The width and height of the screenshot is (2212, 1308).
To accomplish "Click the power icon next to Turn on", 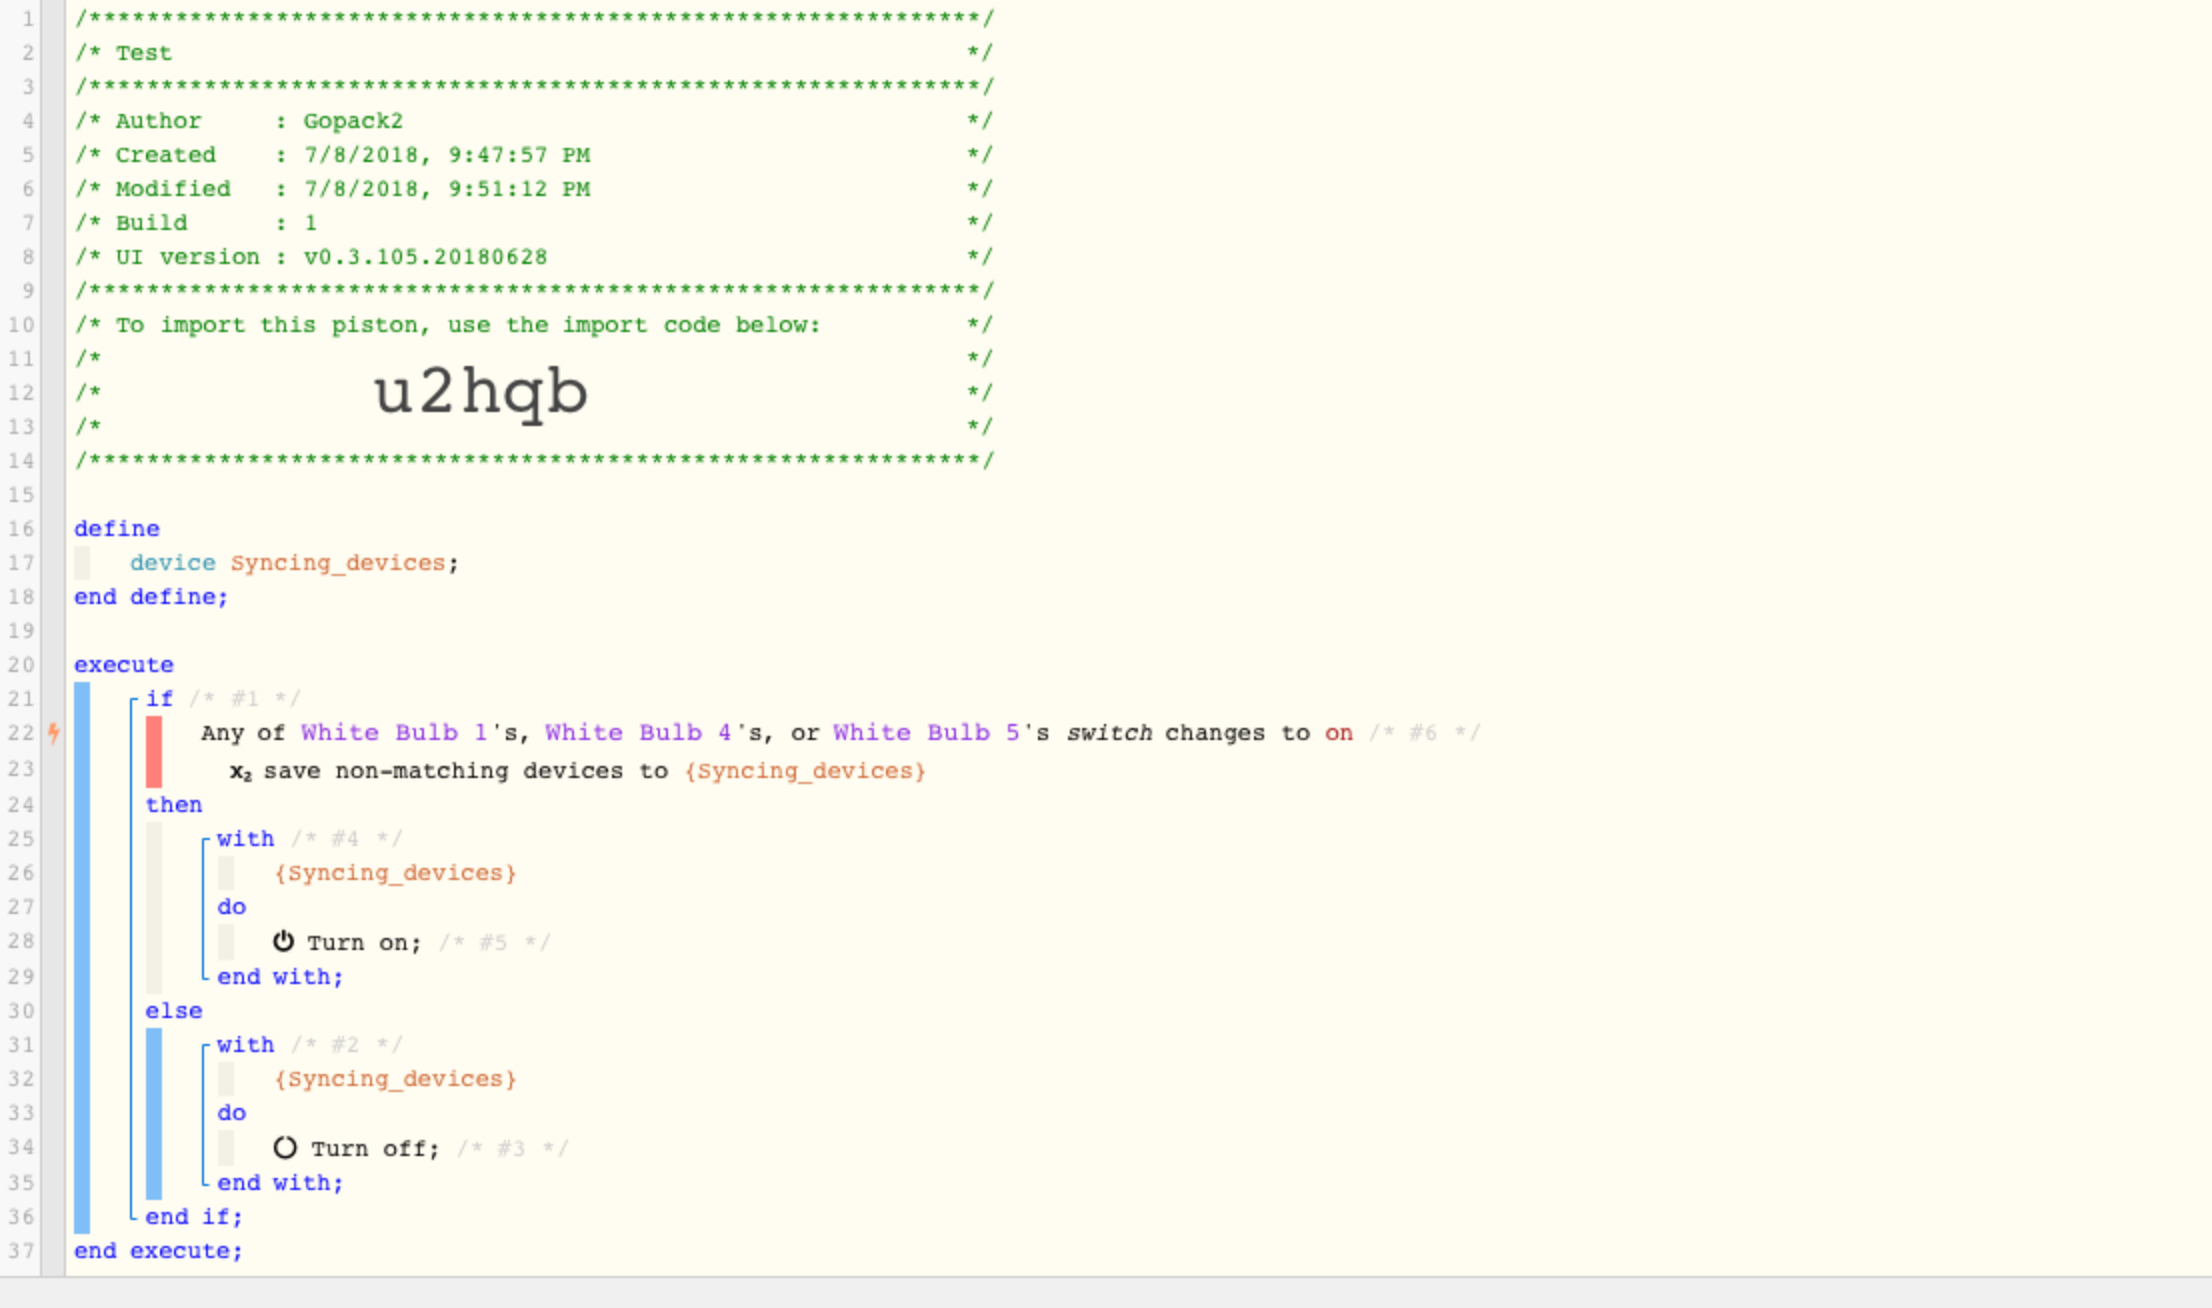I will point(283,941).
